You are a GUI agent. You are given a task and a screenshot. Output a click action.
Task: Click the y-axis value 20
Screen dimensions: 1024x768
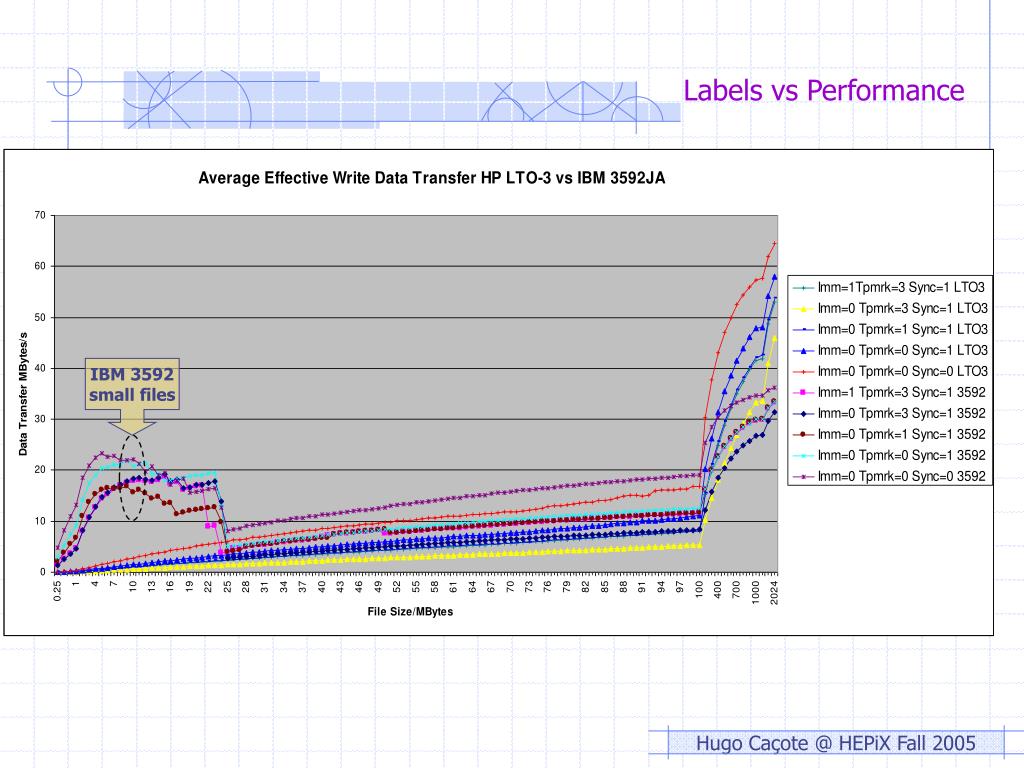(x=40, y=470)
